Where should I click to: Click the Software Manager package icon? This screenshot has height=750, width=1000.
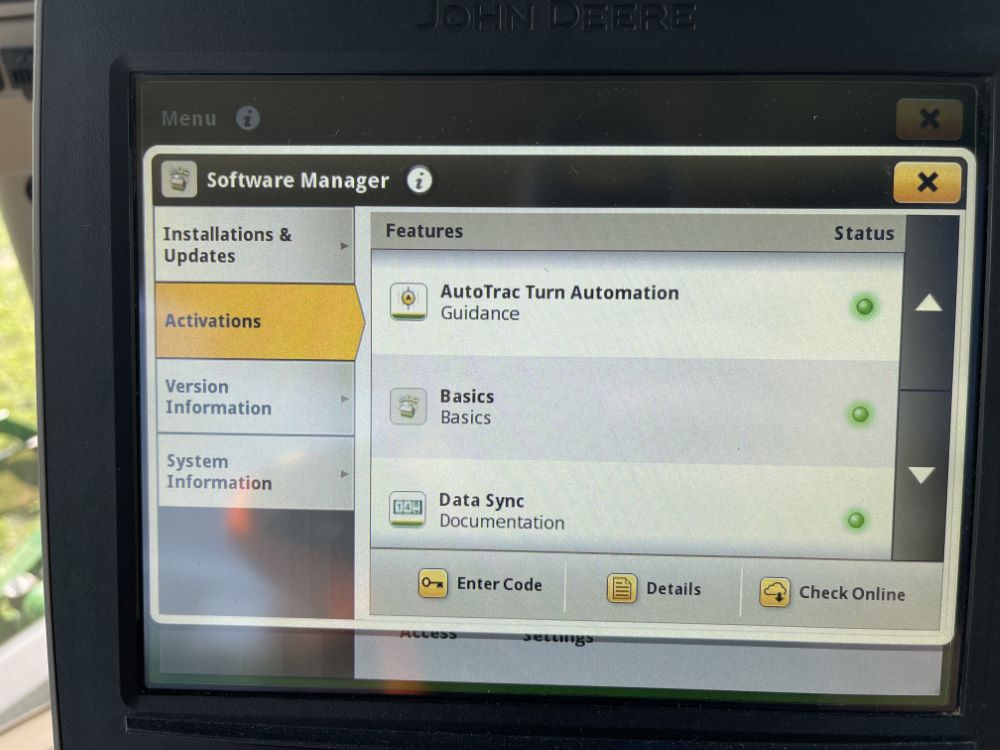[x=179, y=179]
